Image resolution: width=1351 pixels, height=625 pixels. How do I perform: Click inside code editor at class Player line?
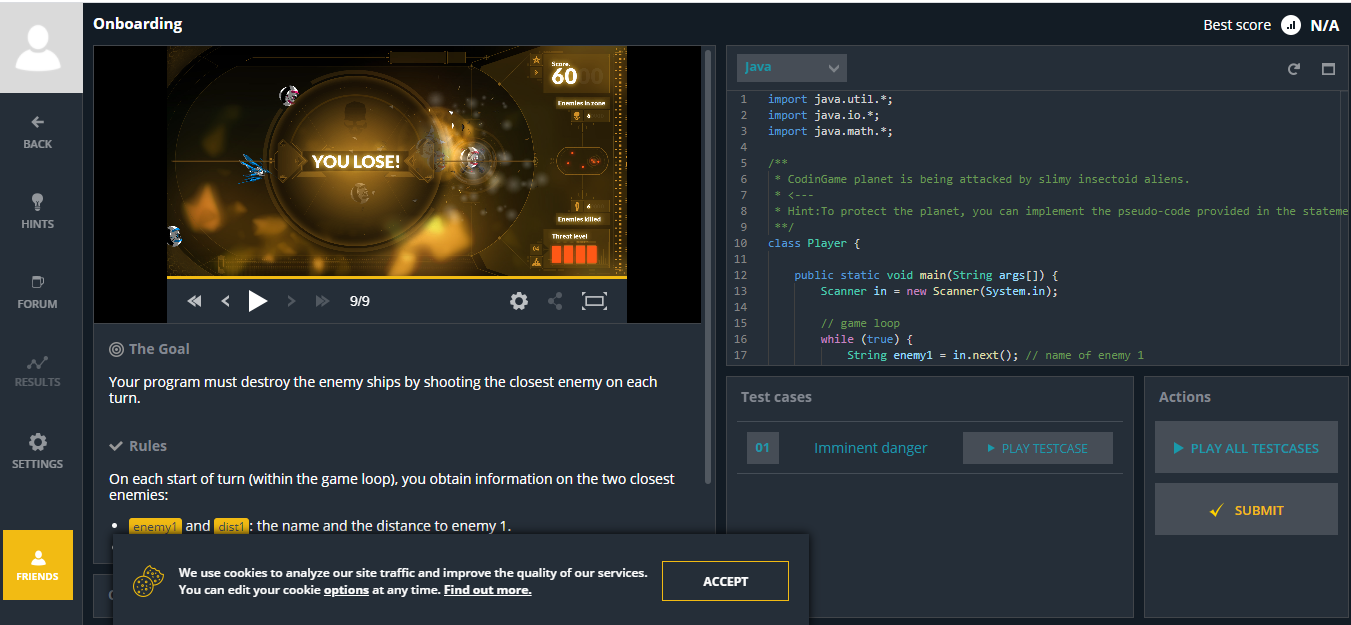pos(814,243)
